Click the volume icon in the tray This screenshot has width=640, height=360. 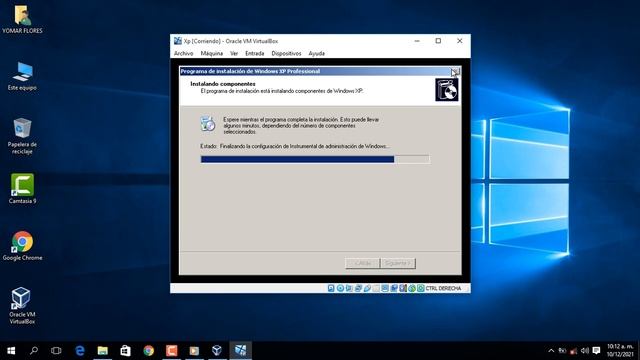pyautogui.click(x=585, y=351)
